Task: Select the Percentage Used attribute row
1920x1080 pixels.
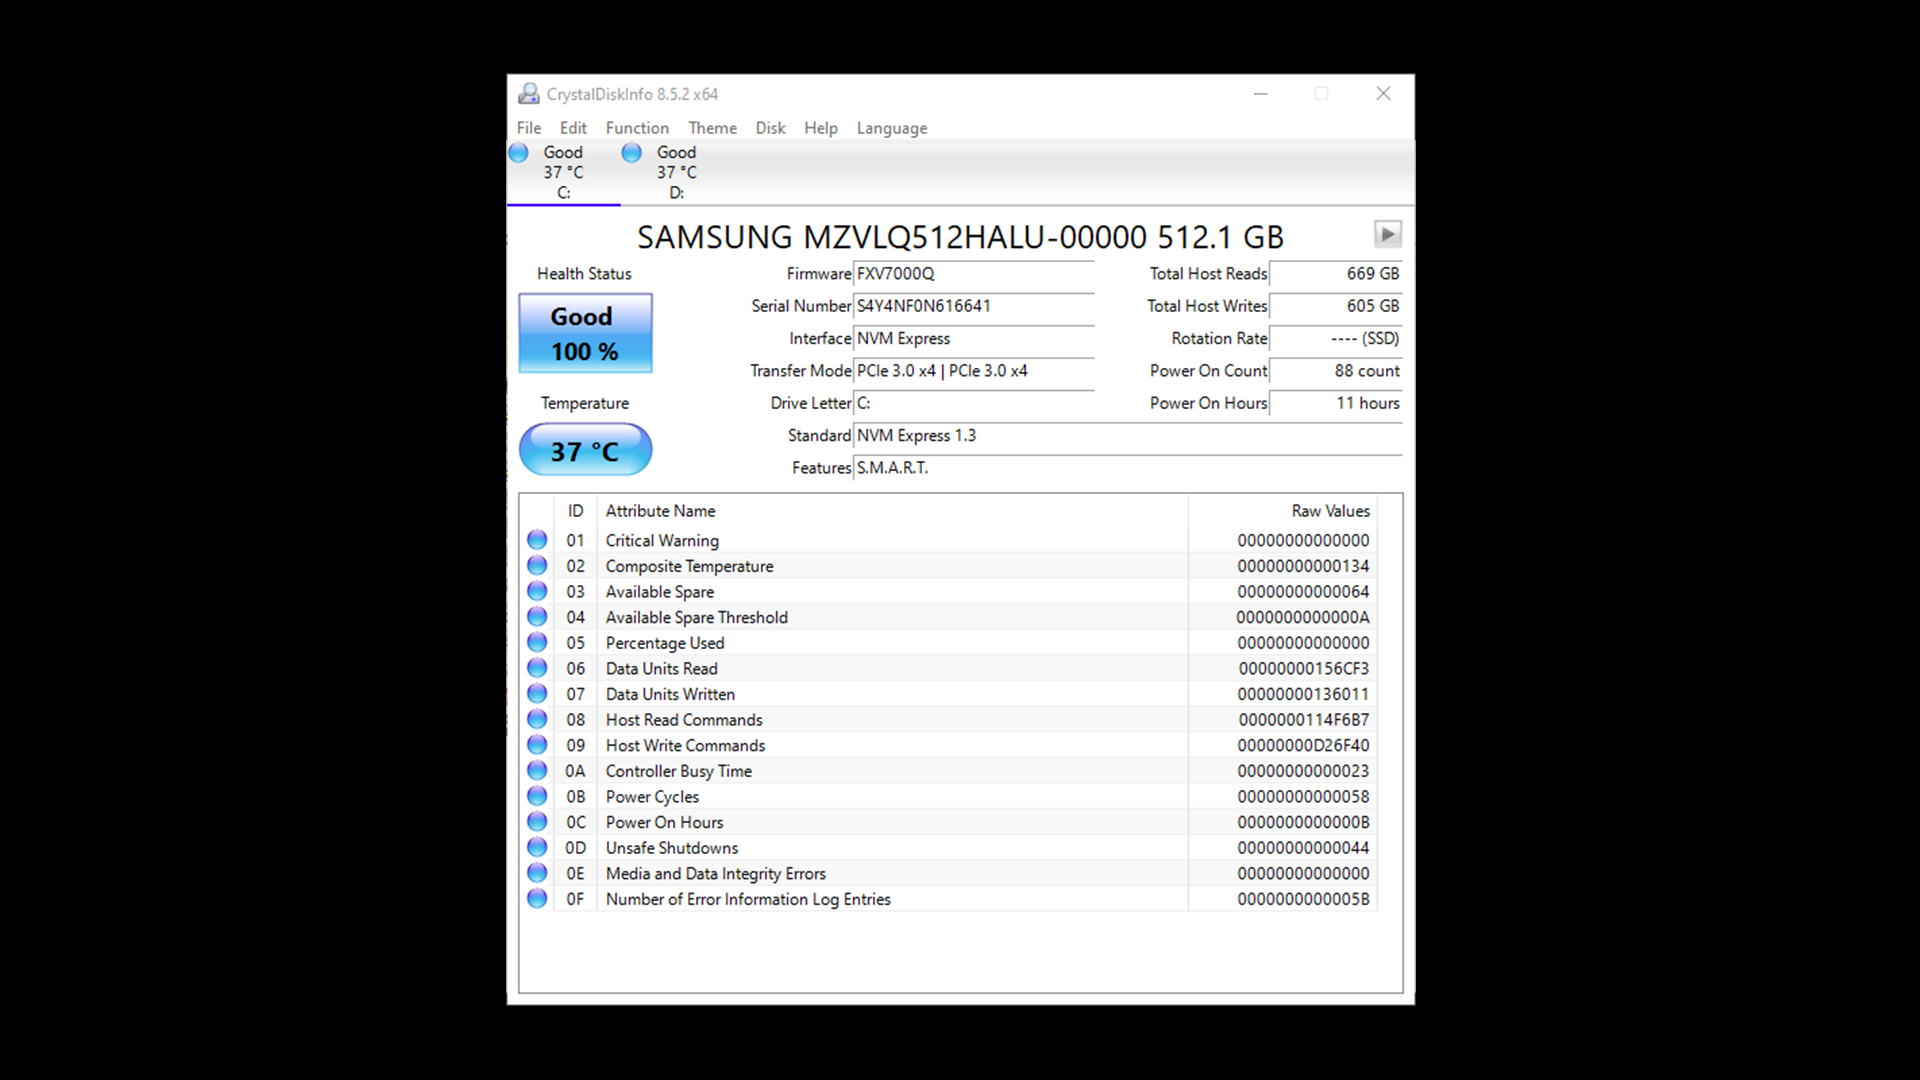Action: click(x=664, y=643)
